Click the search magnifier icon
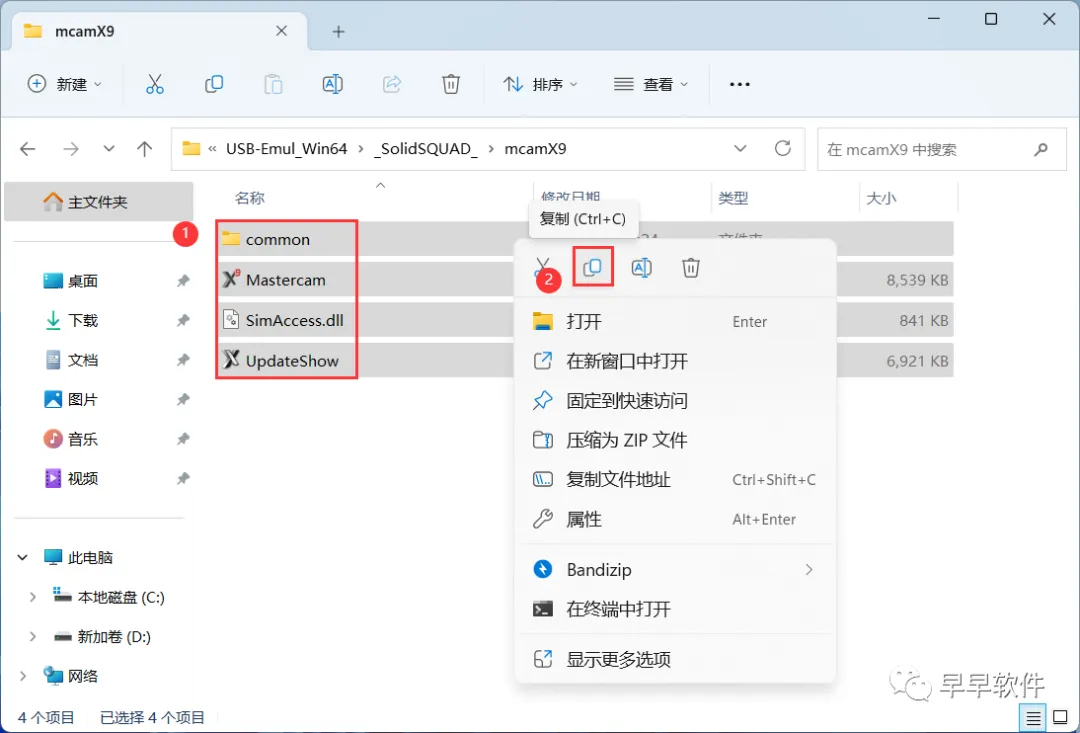The image size is (1080, 733). (x=1041, y=149)
